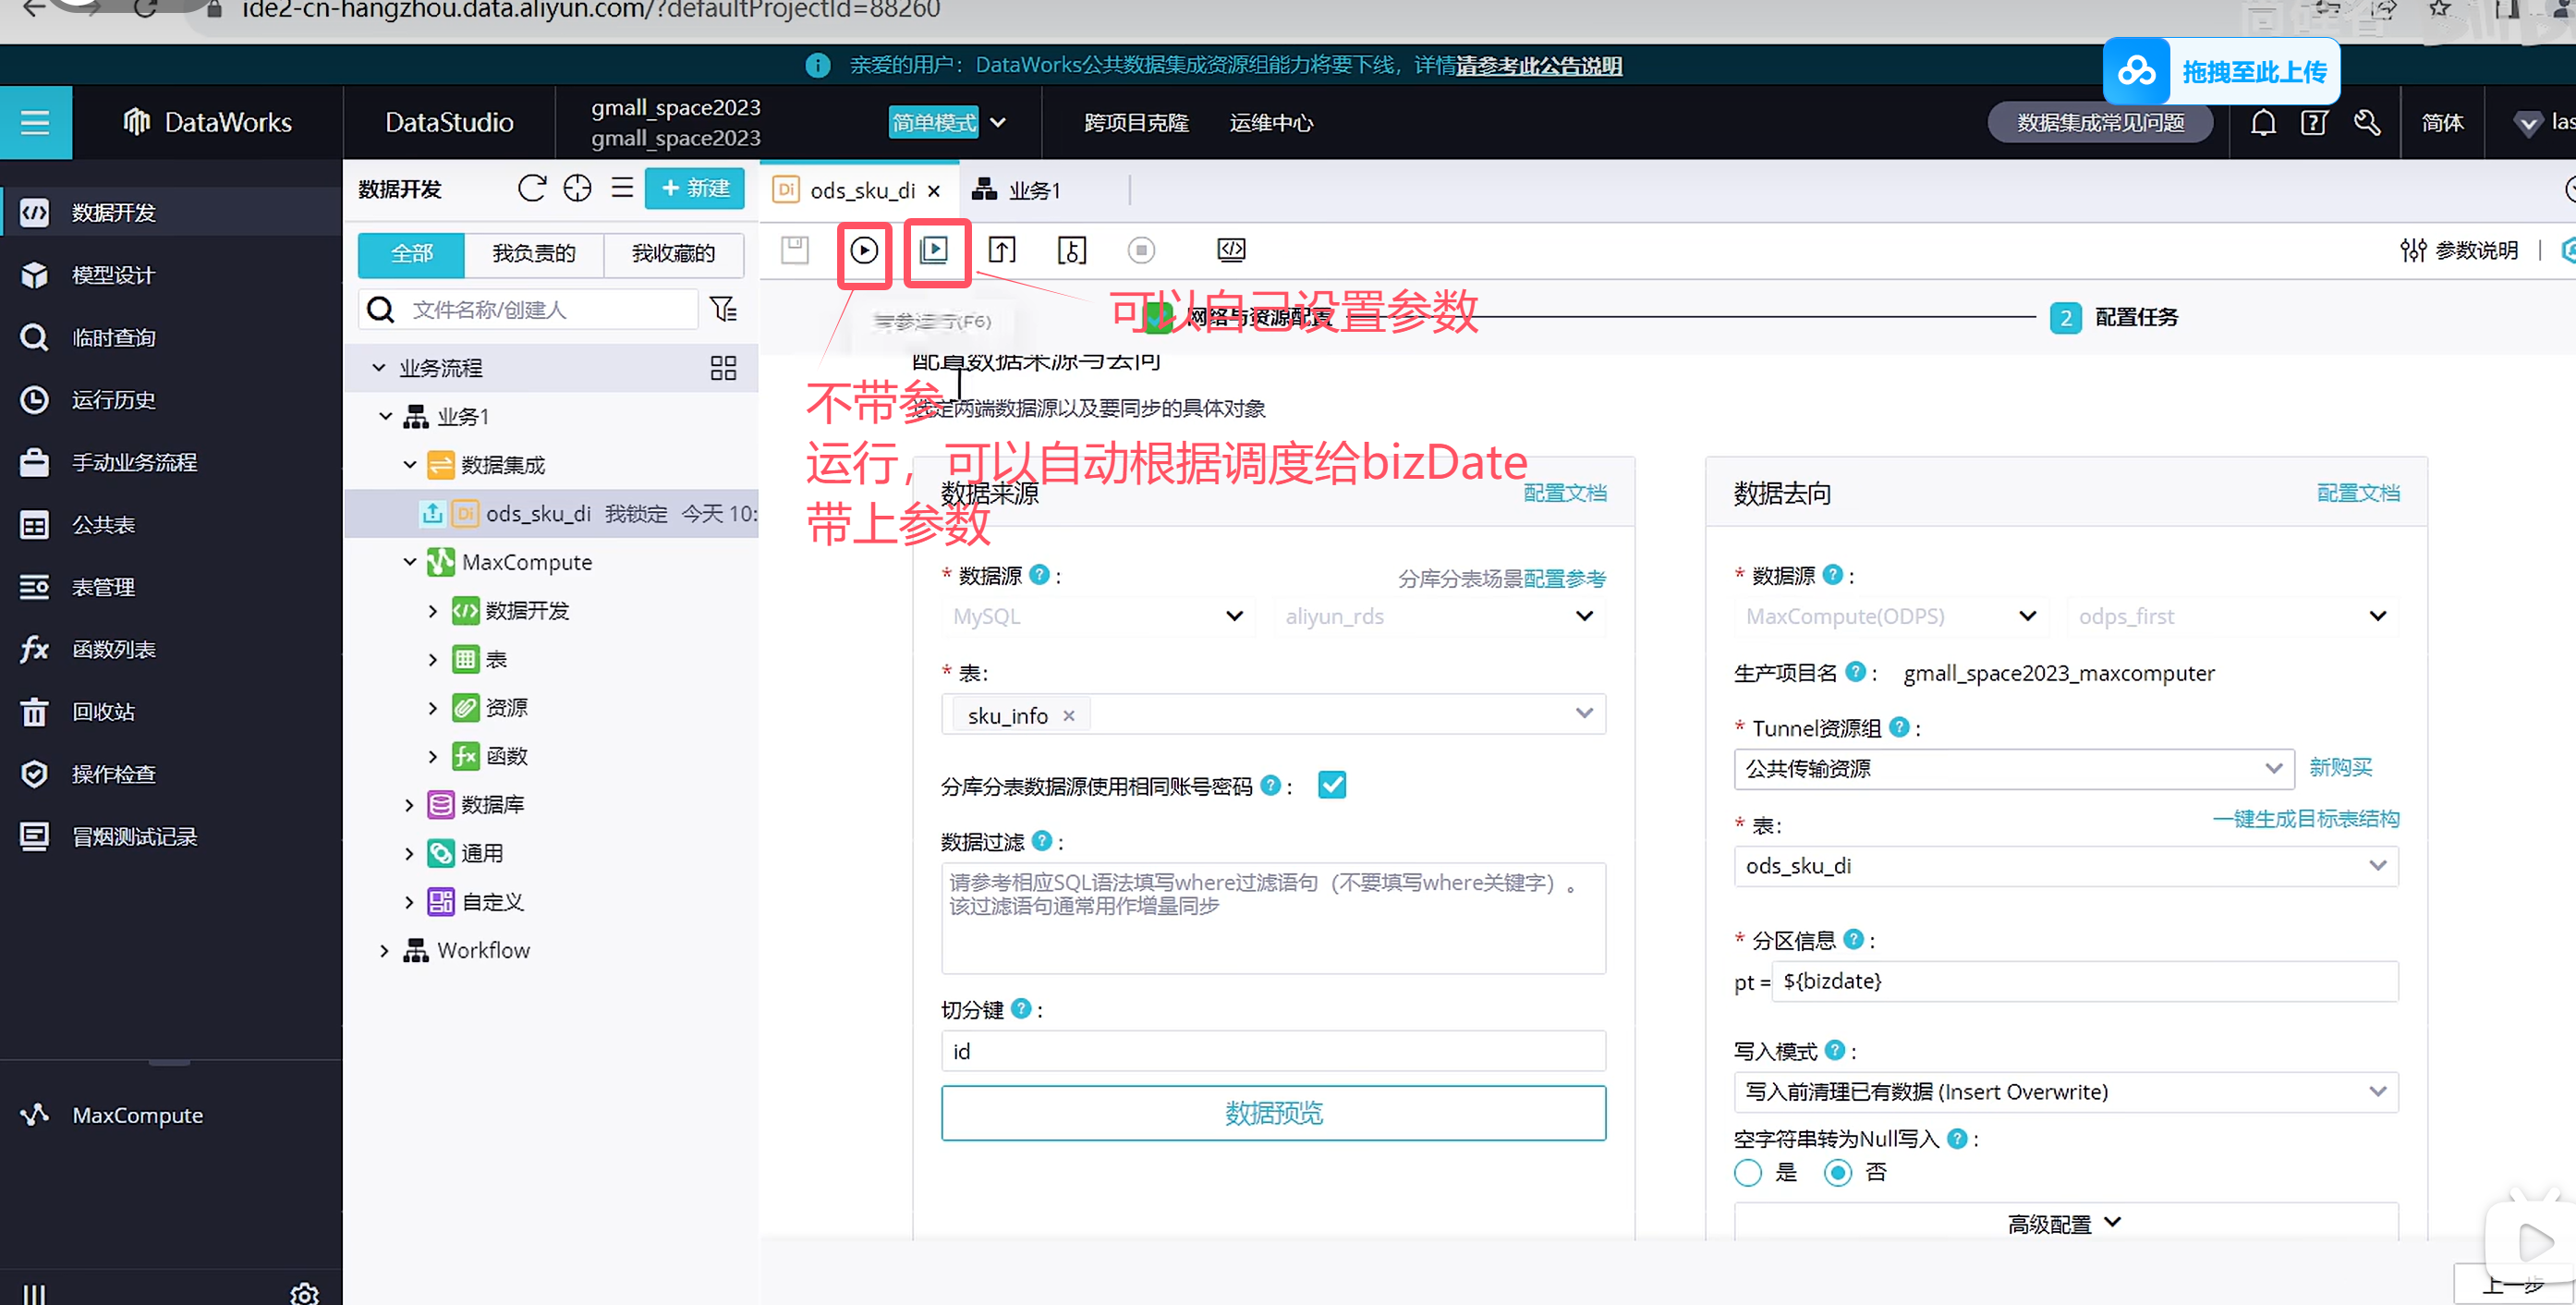Switch to the 业务1 tab
Viewport: 2576px width, 1305px height.
click(1018, 190)
